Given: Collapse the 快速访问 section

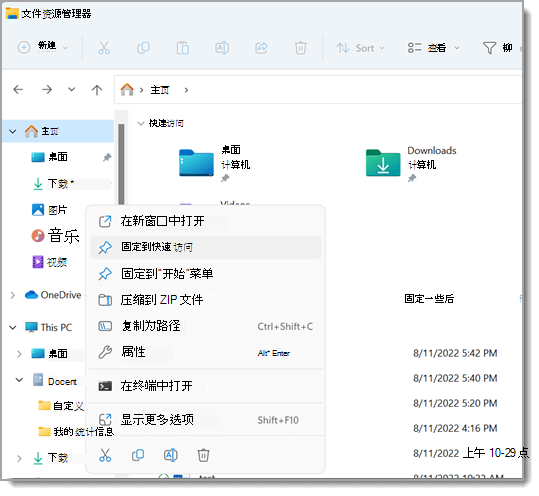Looking at the screenshot, I should point(140,123).
